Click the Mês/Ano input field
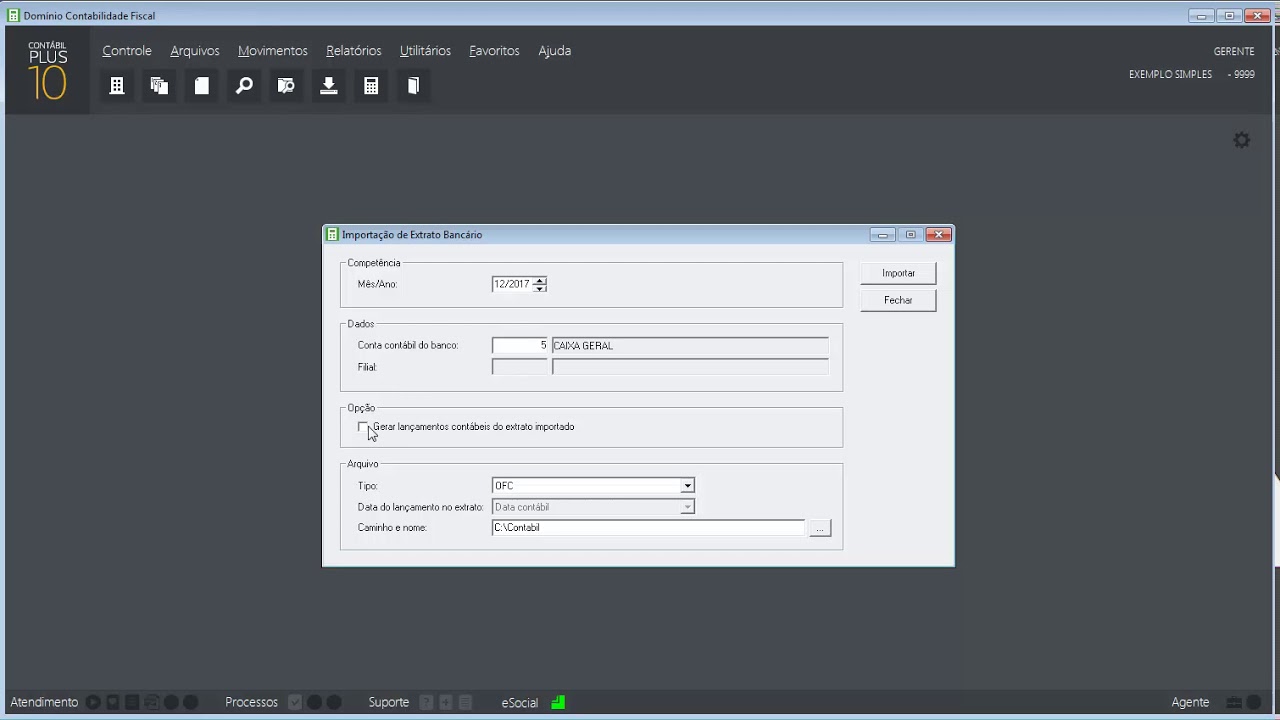Image resolution: width=1280 pixels, height=720 pixels. tap(513, 284)
